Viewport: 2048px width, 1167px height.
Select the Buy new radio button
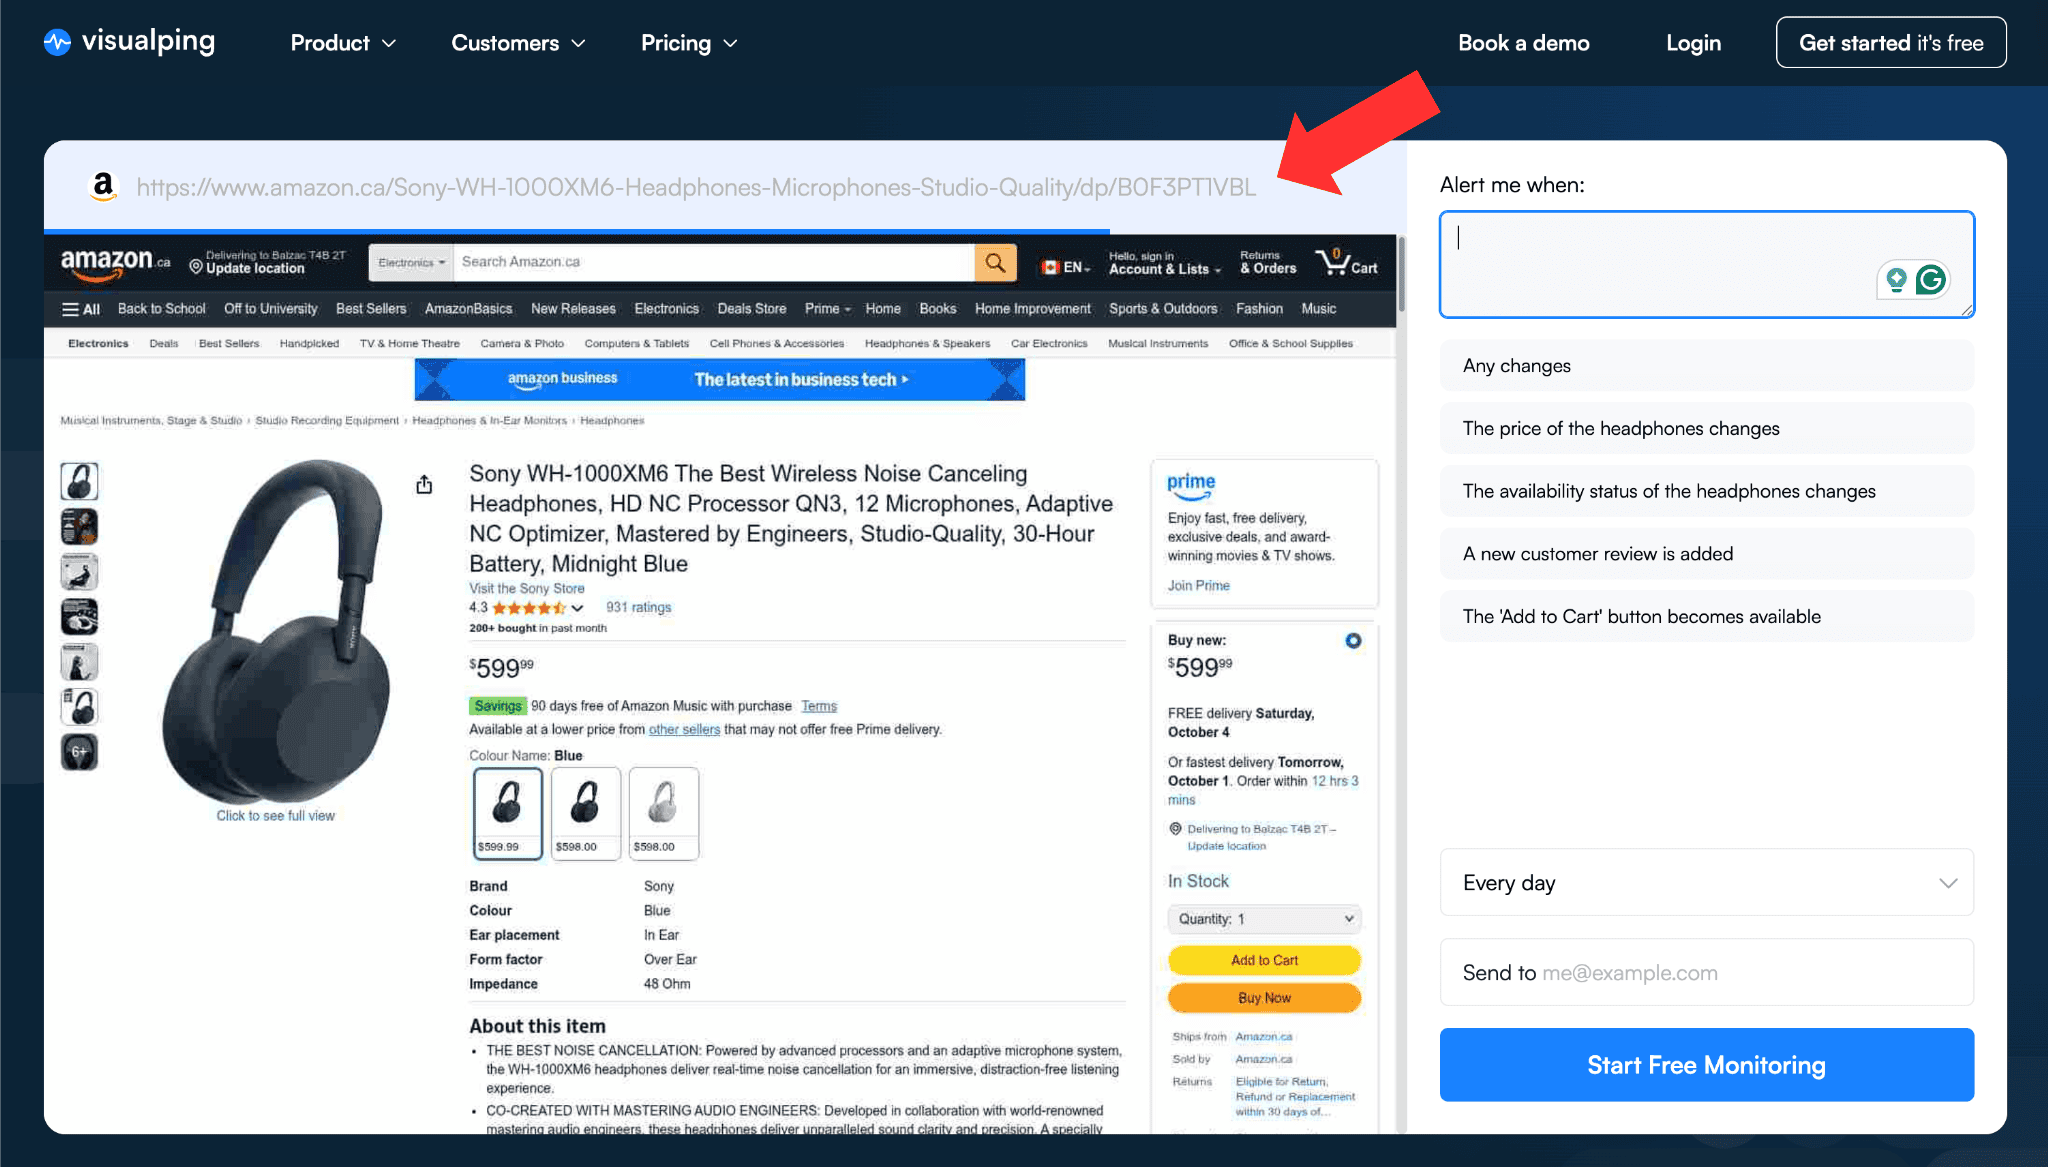click(1353, 641)
